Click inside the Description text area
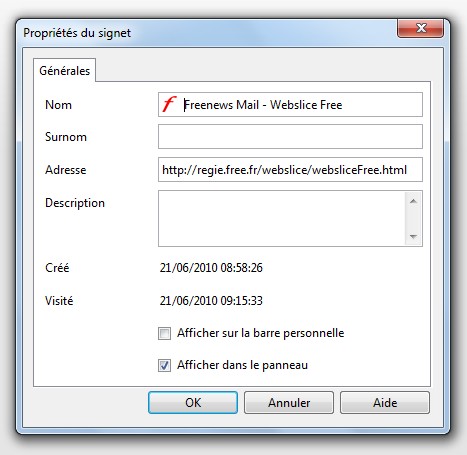467x455 pixels. [282, 219]
